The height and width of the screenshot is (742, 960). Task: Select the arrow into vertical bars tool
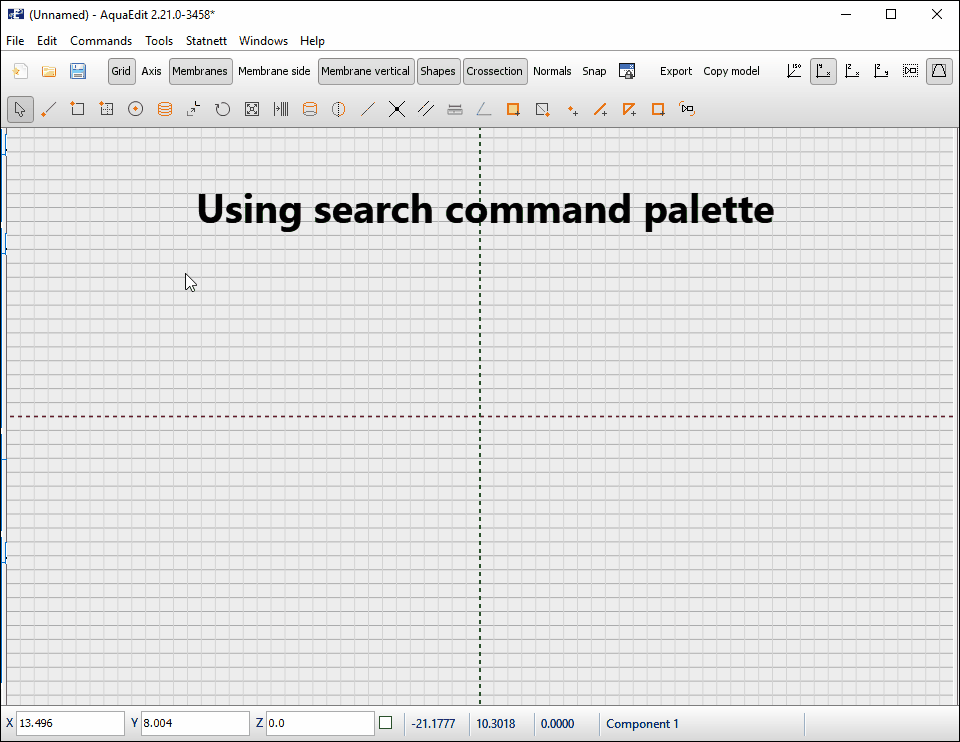pyautogui.click(x=280, y=110)
